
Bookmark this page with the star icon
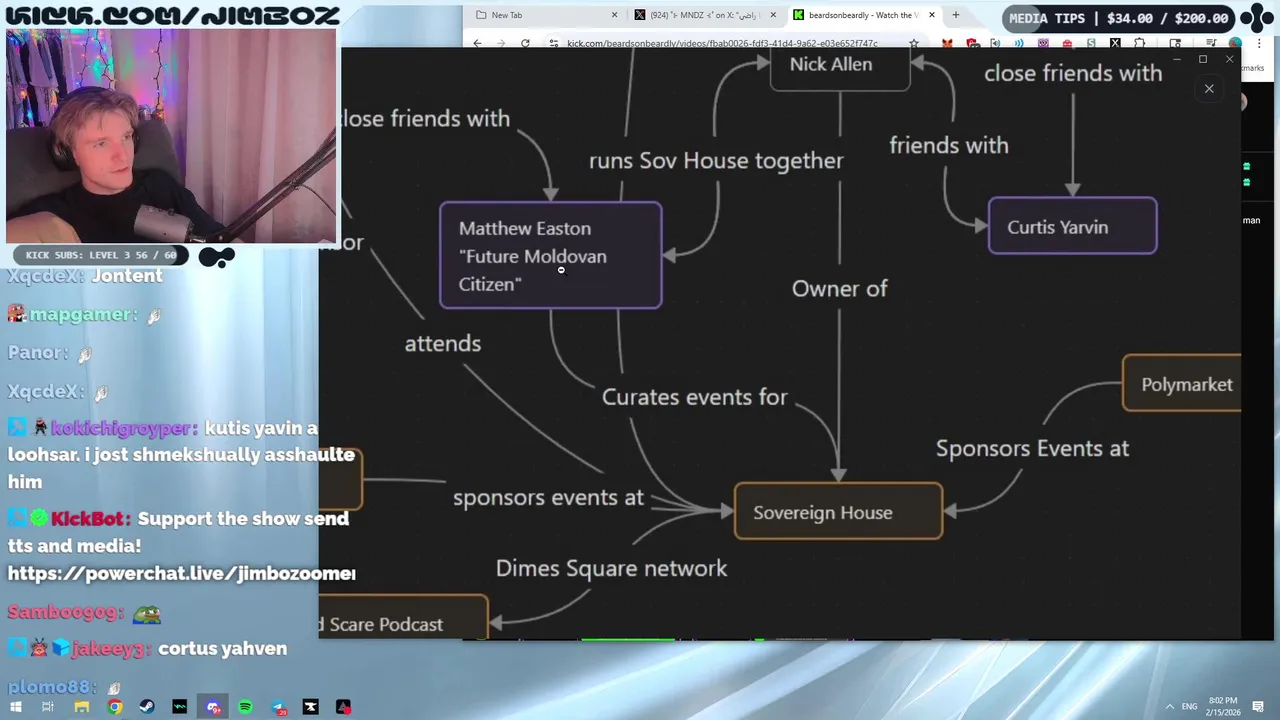coord(913,43)
